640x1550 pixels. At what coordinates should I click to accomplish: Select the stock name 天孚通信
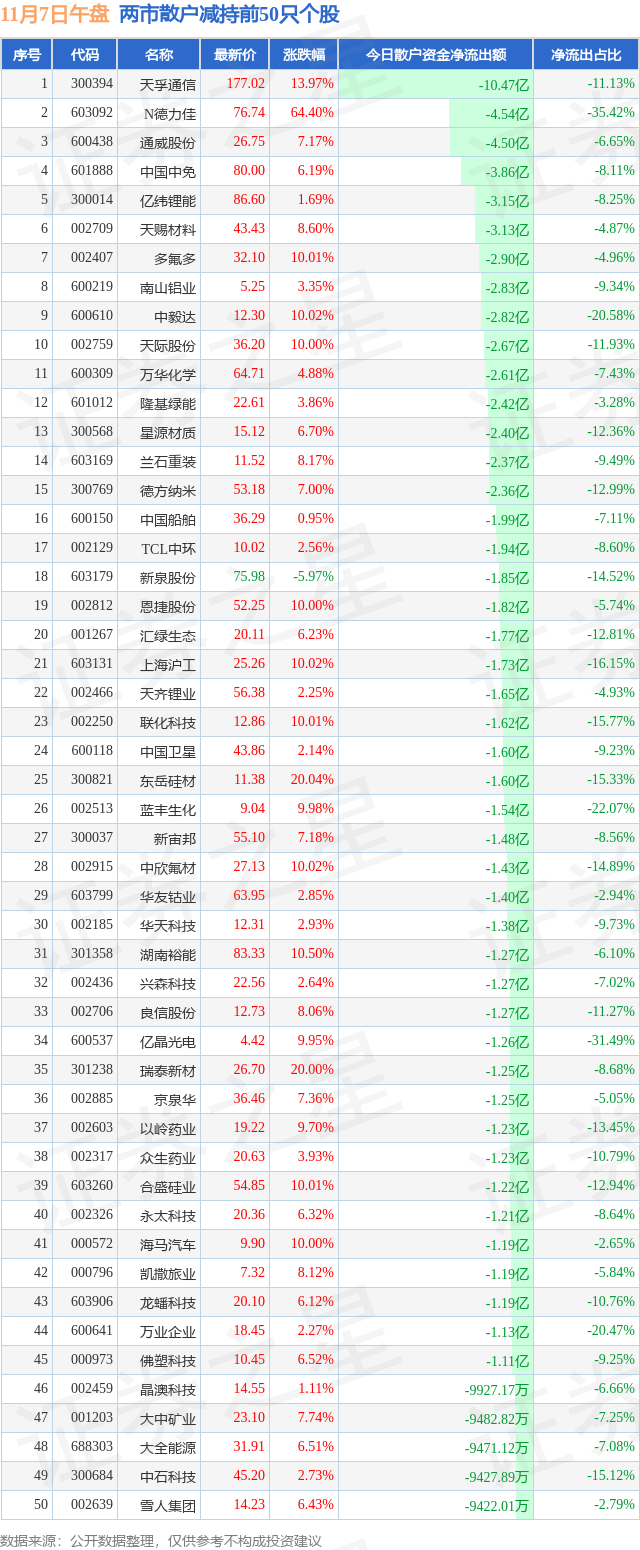(168, 84)
